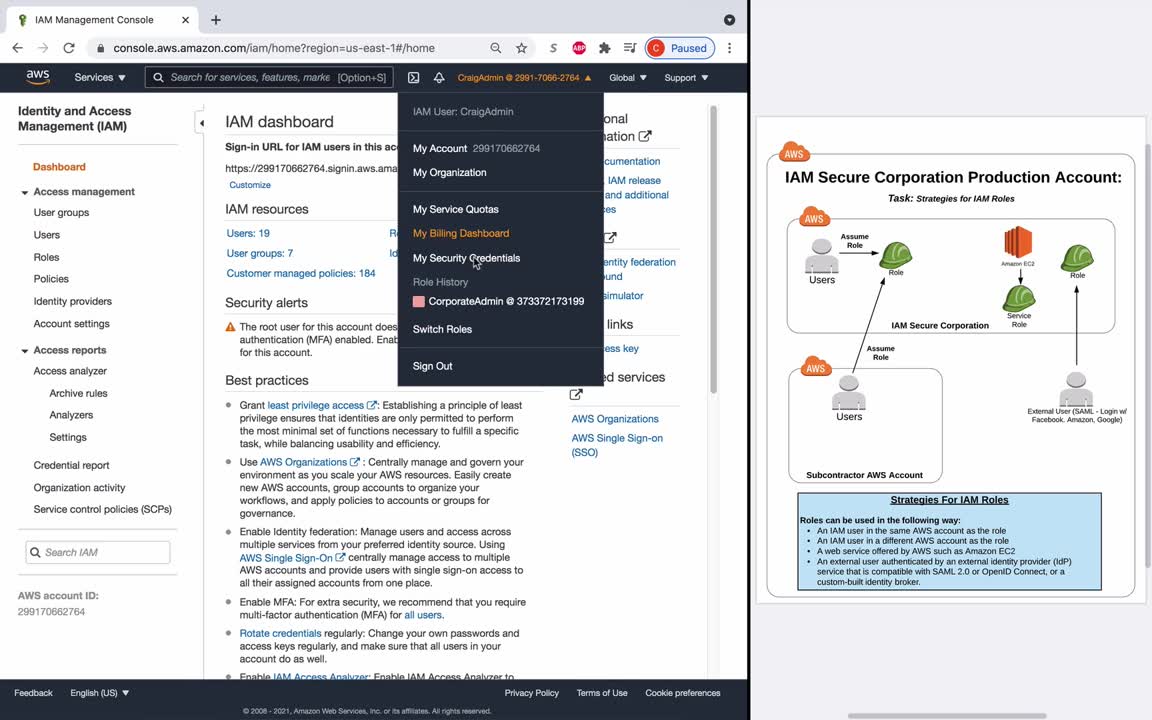1152x720 pixels.
Task: Open the Extensions puzzle icon
Action: click(x=604, y=48)
